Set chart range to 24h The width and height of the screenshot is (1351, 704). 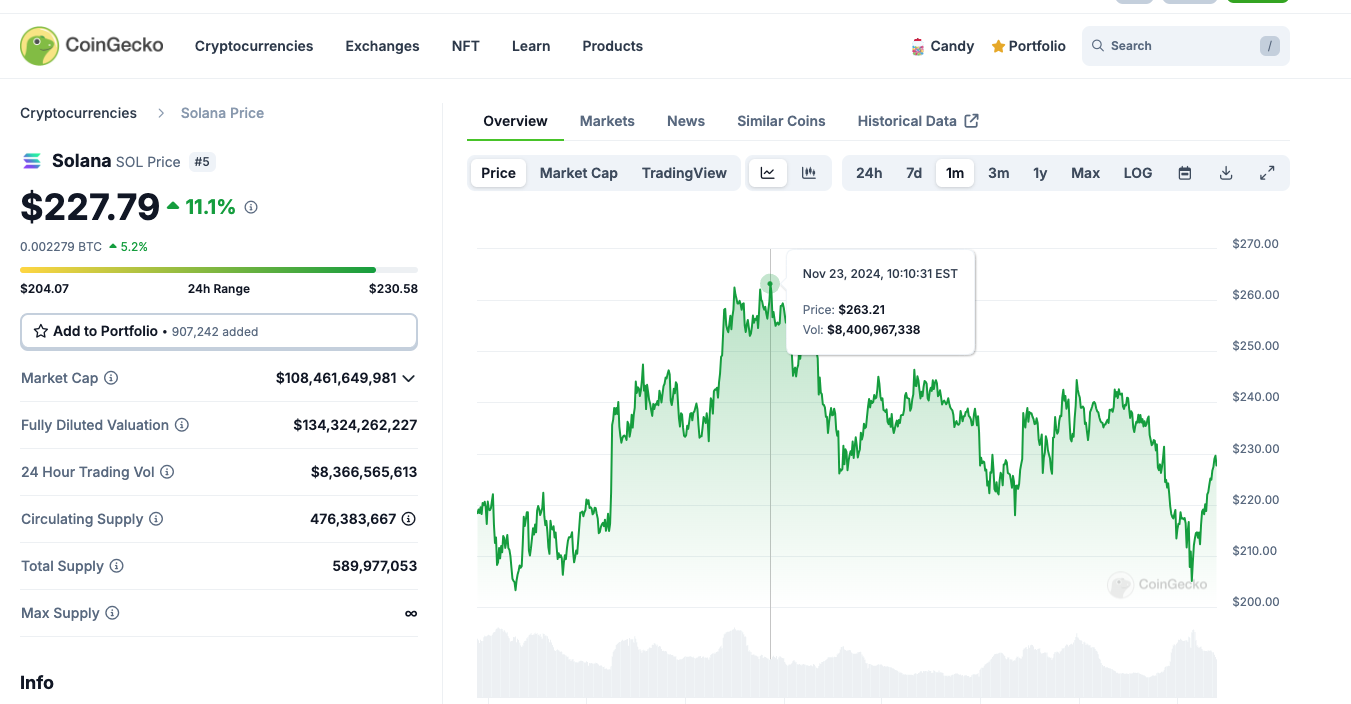pyautogui.click(x=869, y=173)
